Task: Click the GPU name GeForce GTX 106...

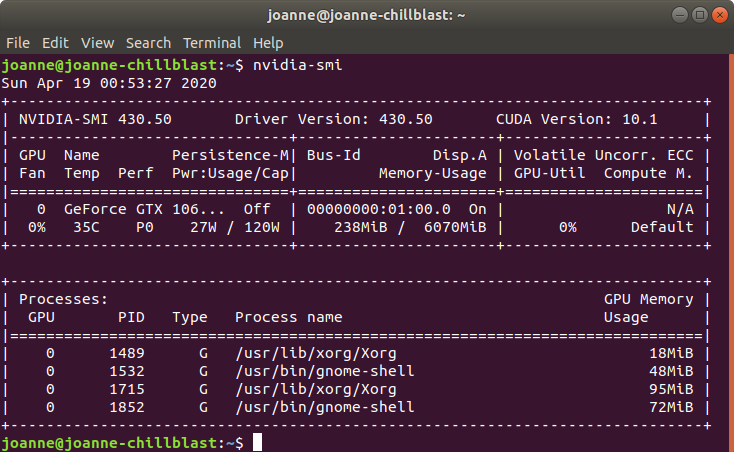Action: 144,209
